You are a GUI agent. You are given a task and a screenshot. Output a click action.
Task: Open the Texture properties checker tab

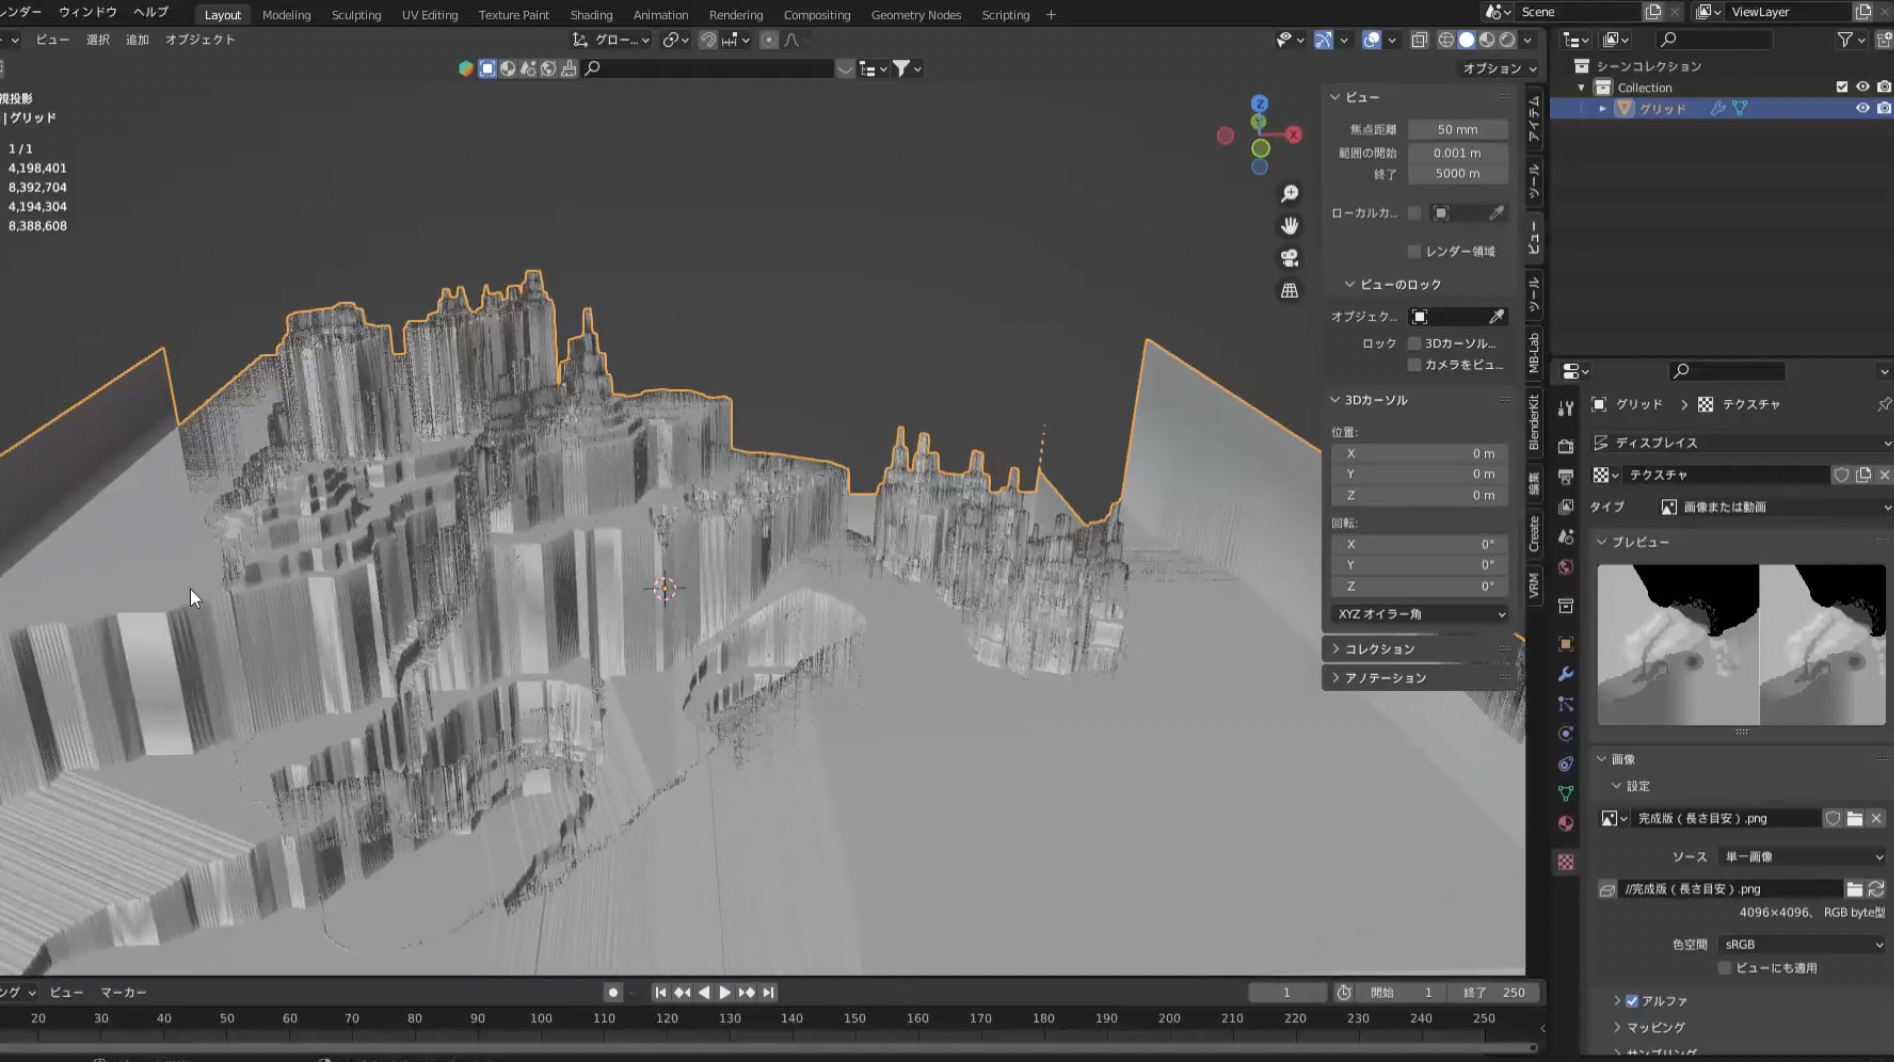(1566, 862)
